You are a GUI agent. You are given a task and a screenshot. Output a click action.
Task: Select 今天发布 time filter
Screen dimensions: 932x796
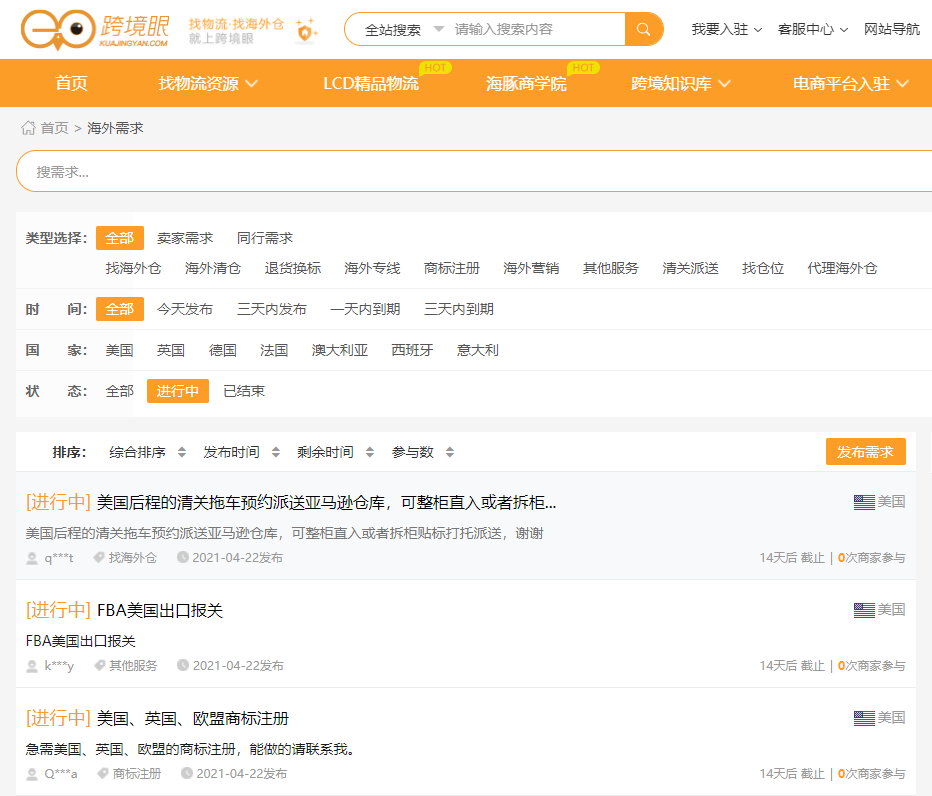coord(185,309)
